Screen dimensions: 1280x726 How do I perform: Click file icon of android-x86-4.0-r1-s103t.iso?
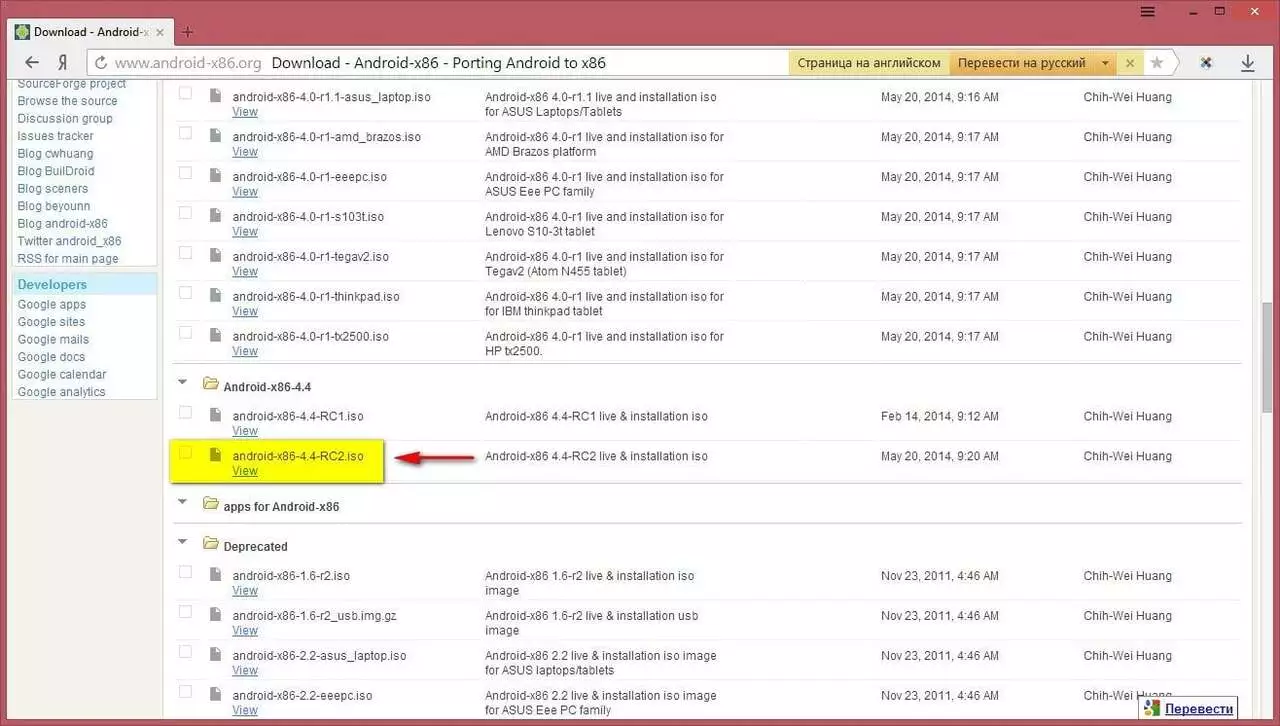(x=215, y=215)
